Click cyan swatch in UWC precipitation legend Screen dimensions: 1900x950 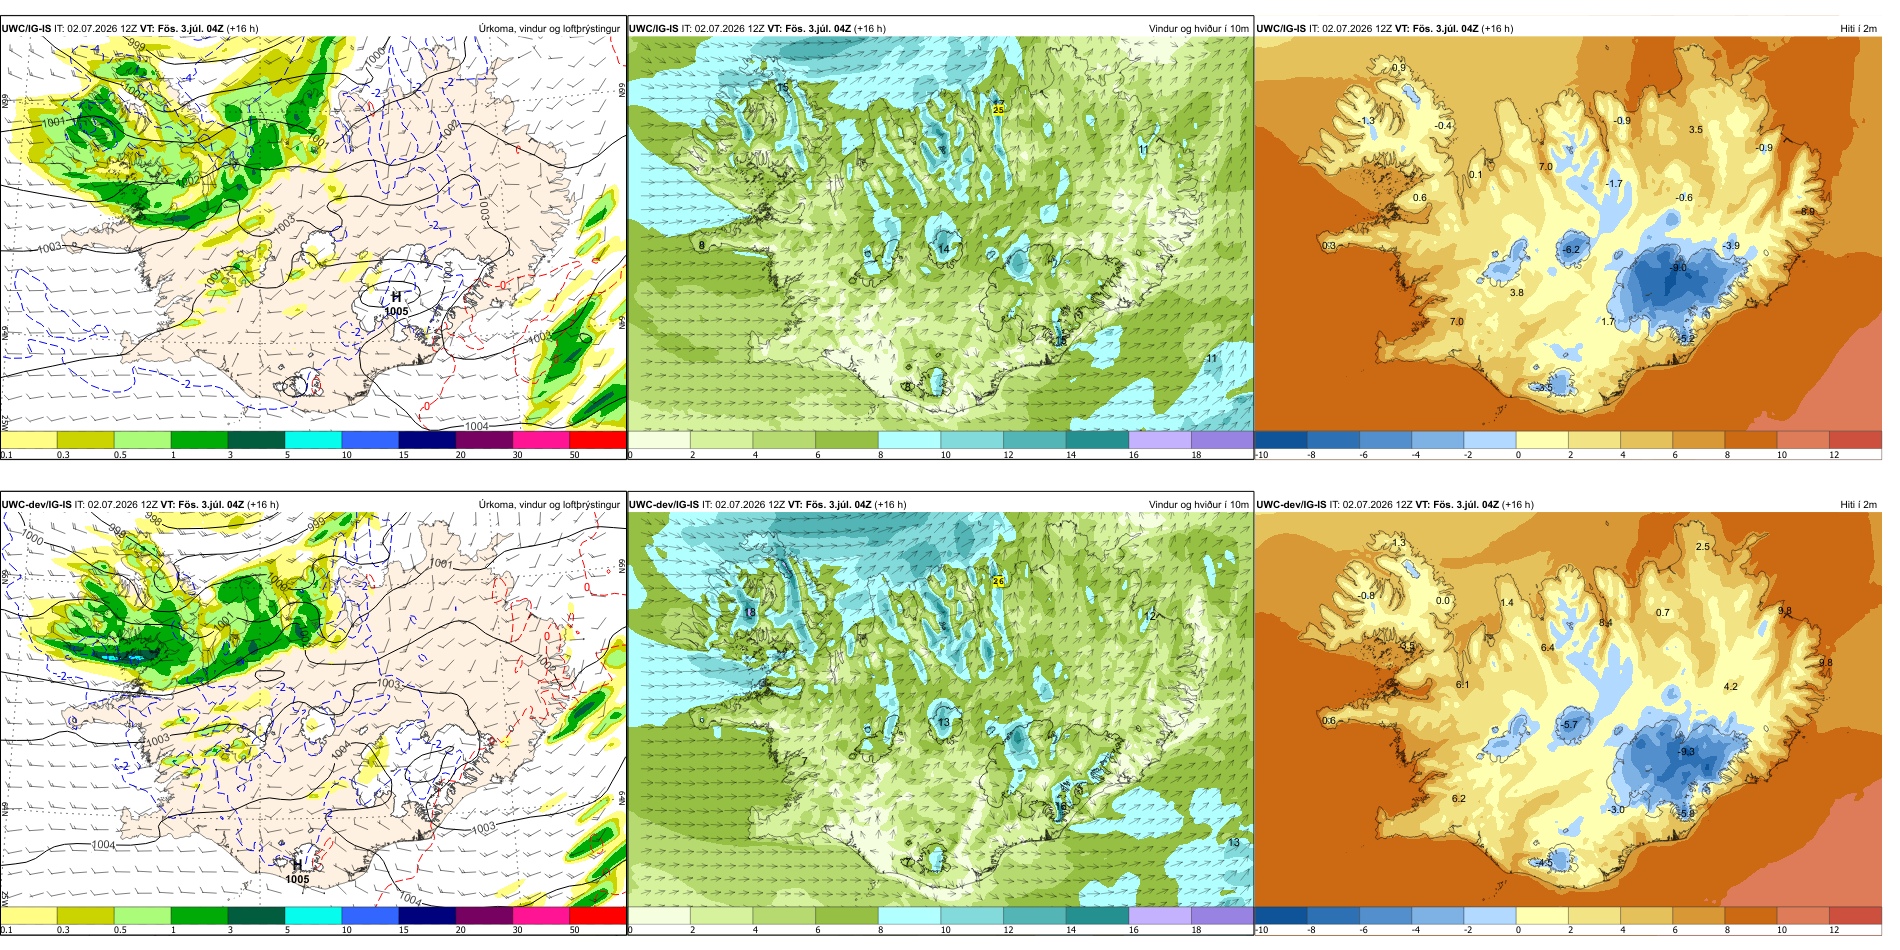[313, 439]
